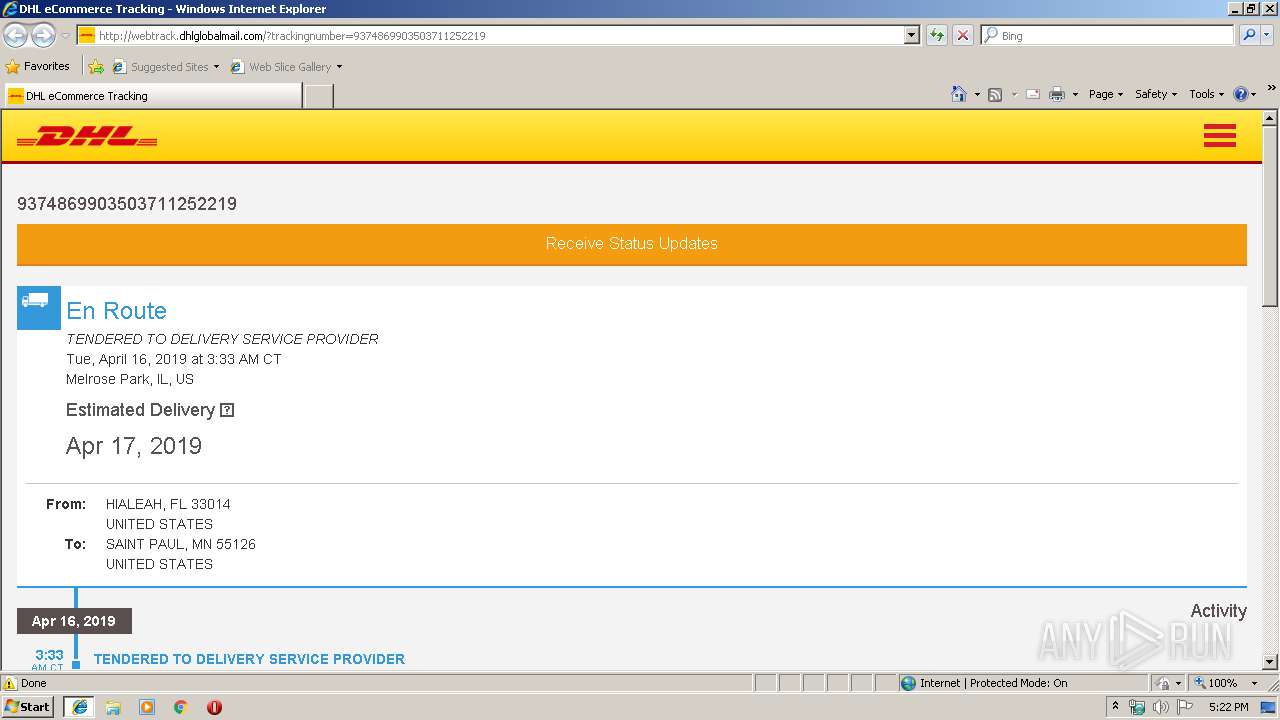The image size is (1280, 720).
Task: Launch Windows Media Player from taskbar
Action: click(x=147, y=707)
